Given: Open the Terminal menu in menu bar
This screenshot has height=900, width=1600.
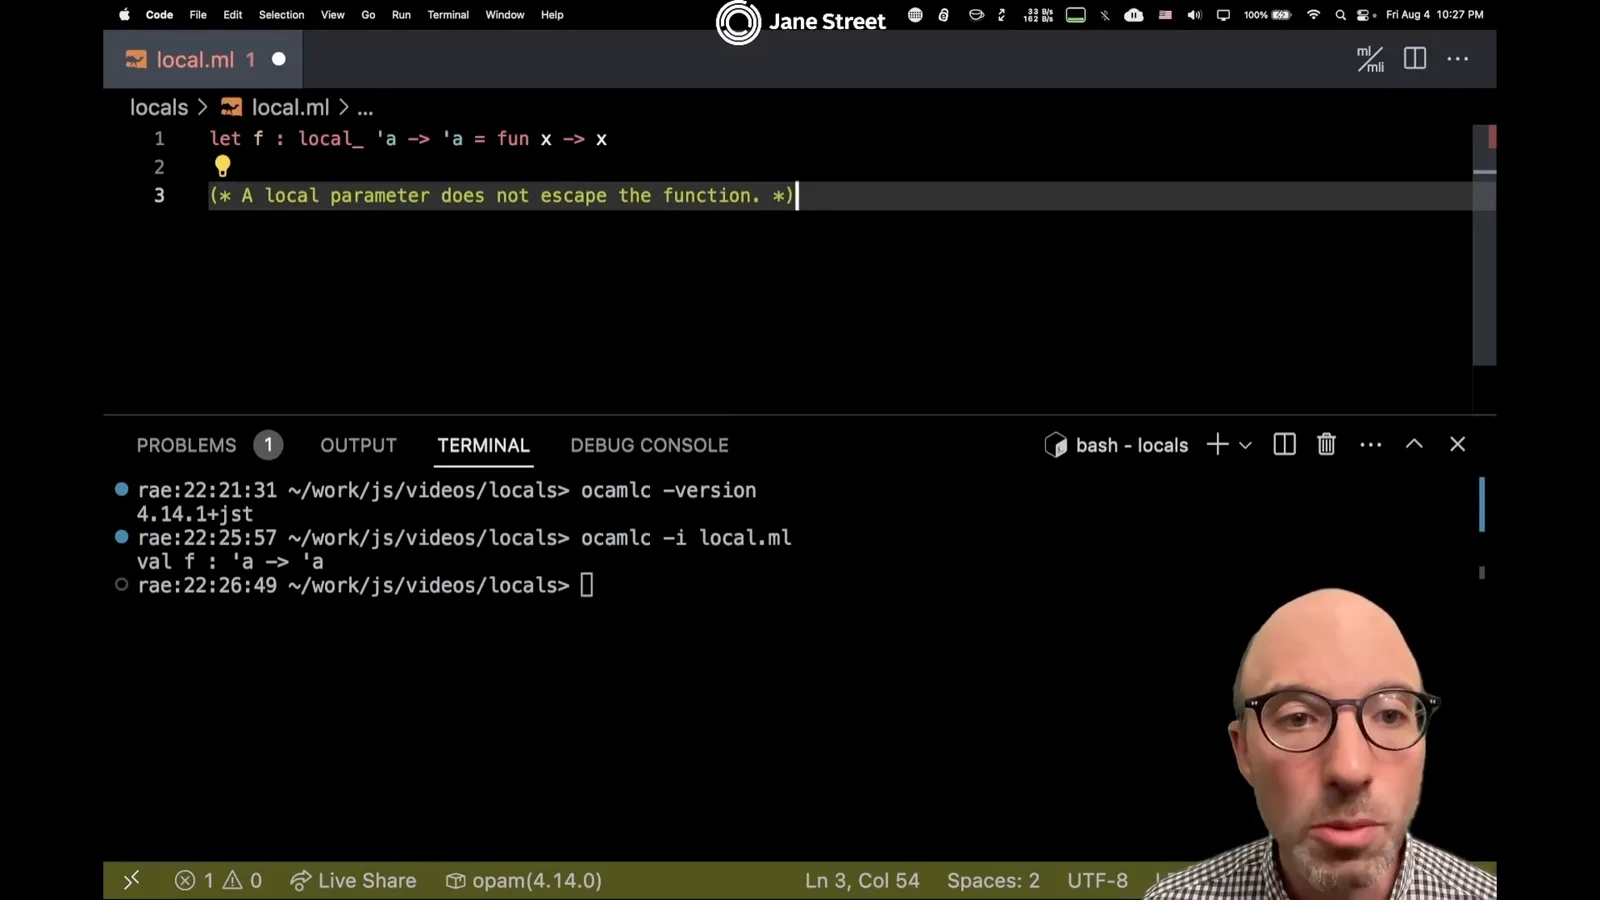Looking at the screenshot, I should point(448,15).
